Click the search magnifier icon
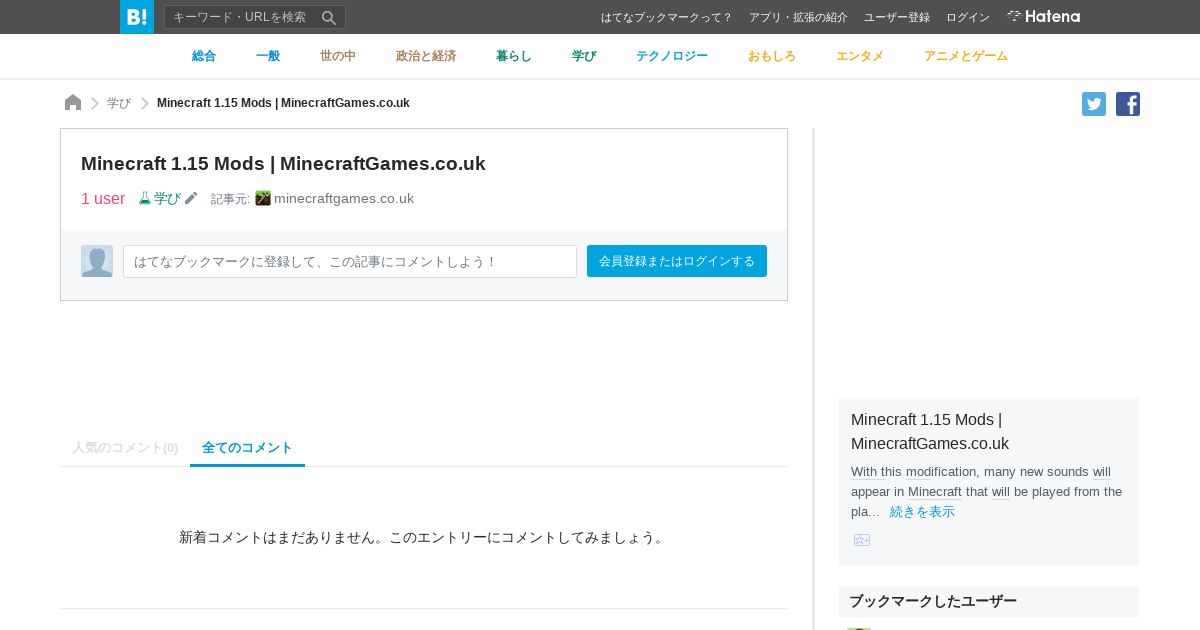1200x630 pixels. [329, 17]
